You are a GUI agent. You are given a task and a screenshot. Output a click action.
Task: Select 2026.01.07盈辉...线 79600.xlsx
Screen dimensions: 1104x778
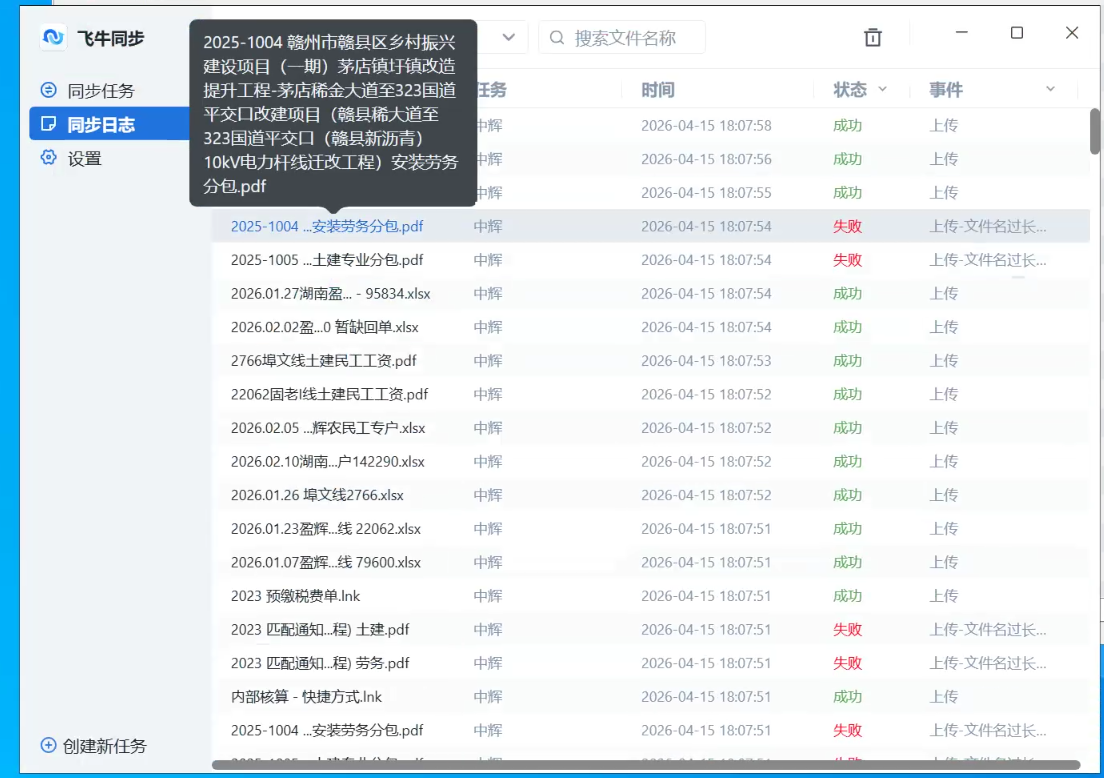coord(651,563)
